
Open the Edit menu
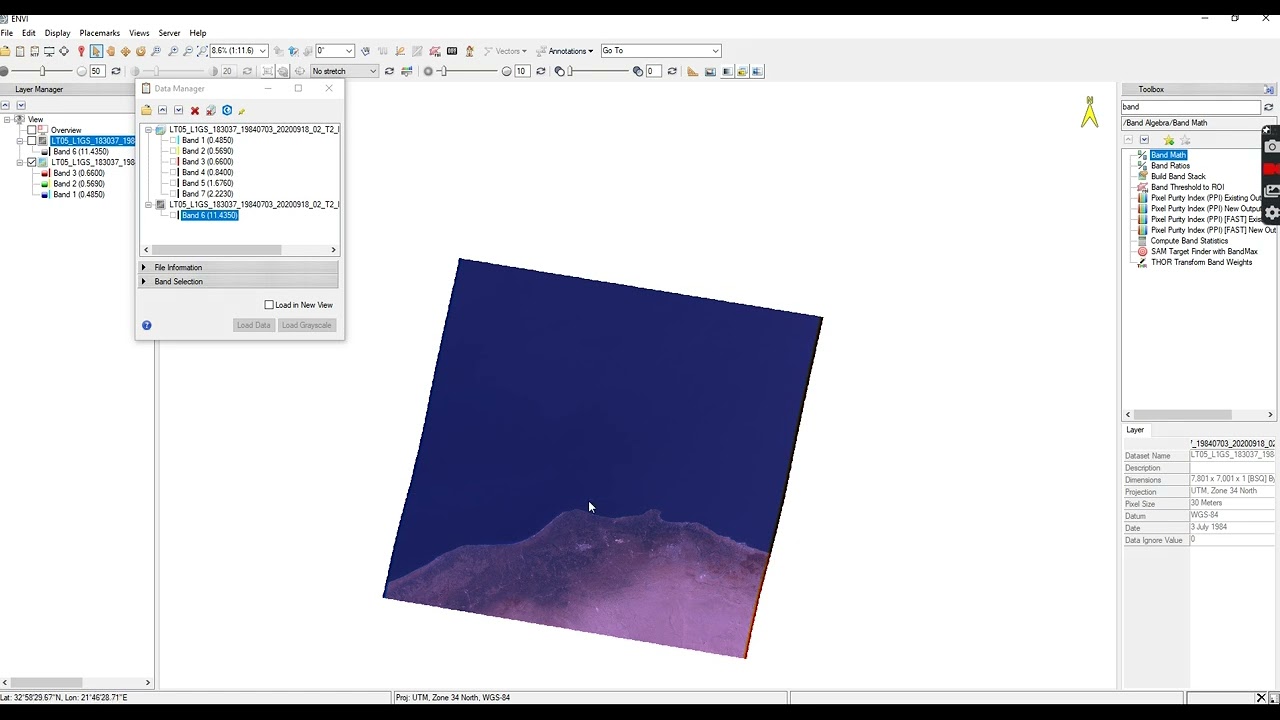click(x=29, y=33)
